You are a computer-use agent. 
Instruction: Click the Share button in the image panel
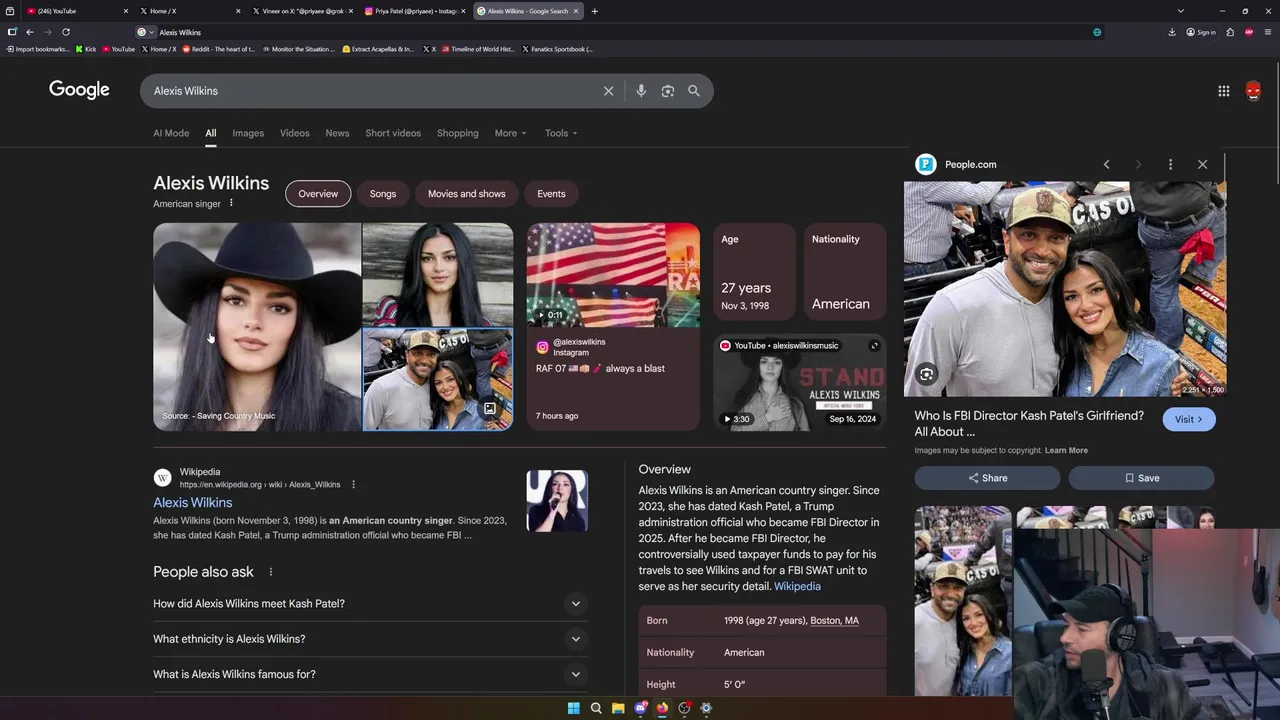(x=988, y=478)
